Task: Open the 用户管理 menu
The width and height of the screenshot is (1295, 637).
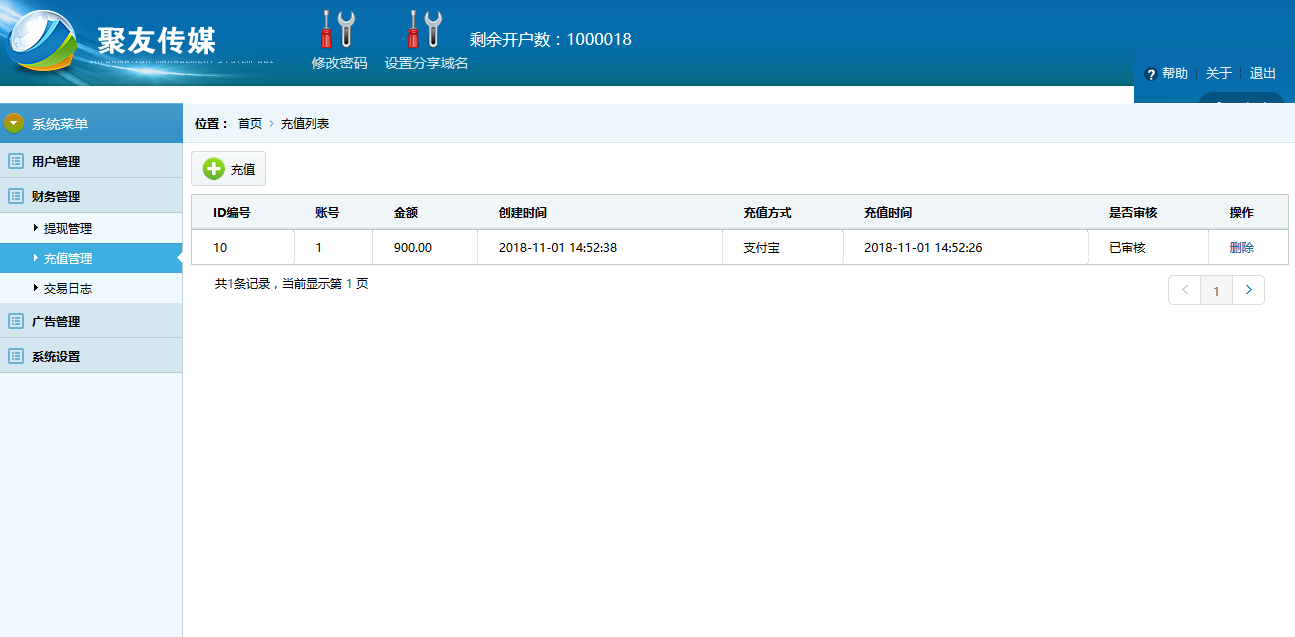Action: pos(91,161)
